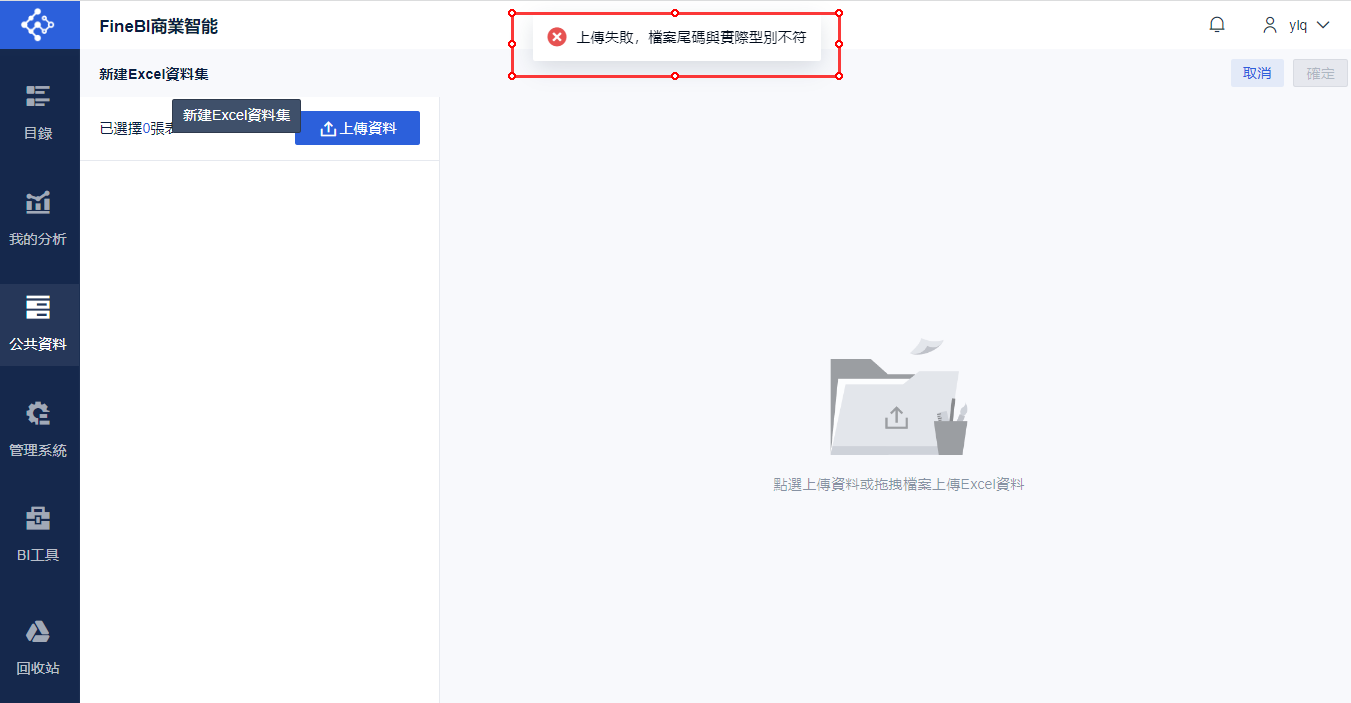Click the folder upload illustration
This screenshot has height=703, width=1351.
coord(898,398)
